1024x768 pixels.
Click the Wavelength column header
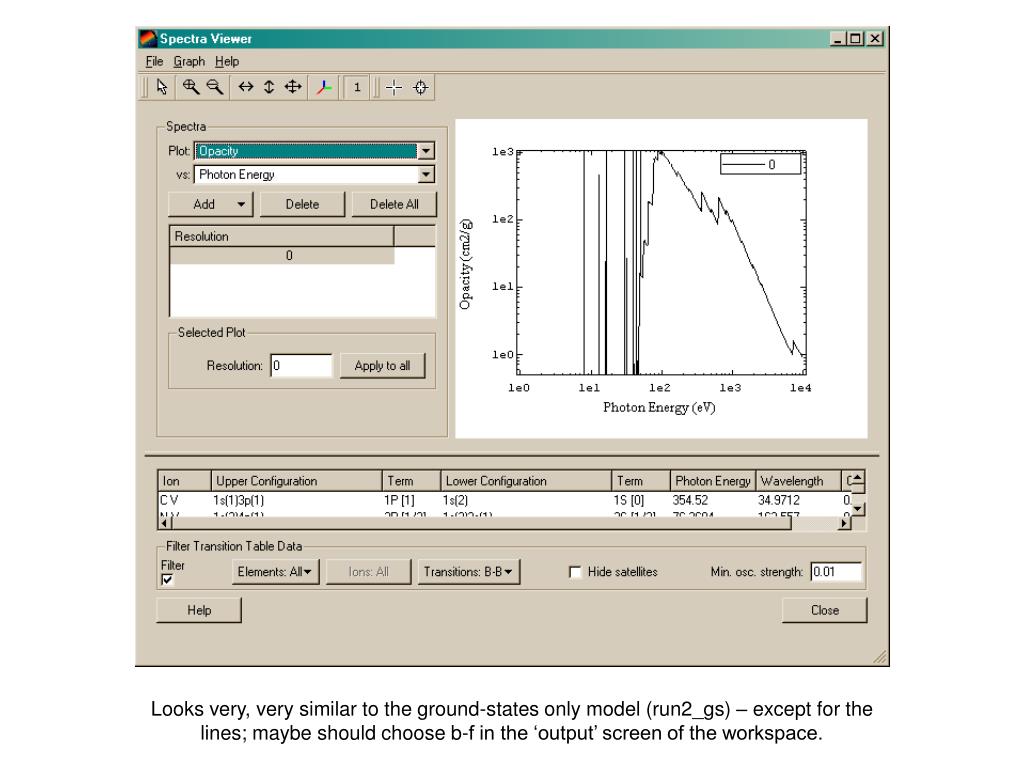coord(798,481)
